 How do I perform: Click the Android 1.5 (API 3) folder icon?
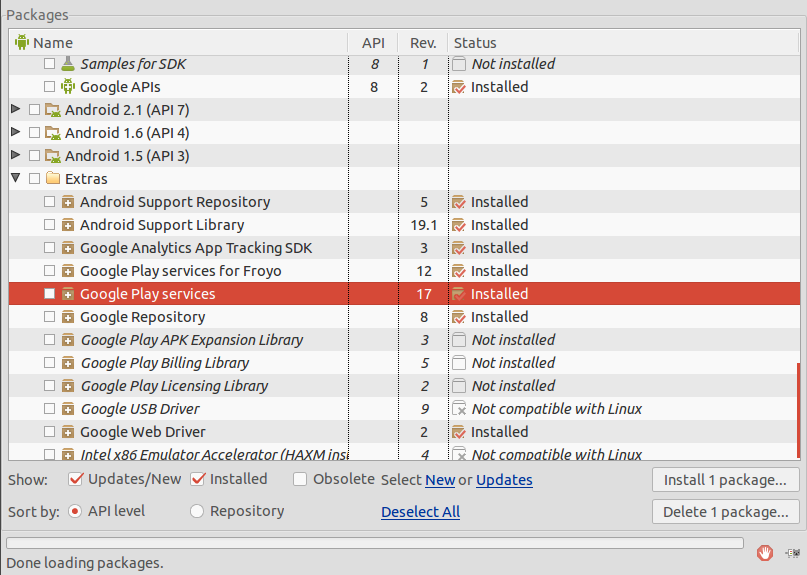pyautogui.click(x=52, y=155)
